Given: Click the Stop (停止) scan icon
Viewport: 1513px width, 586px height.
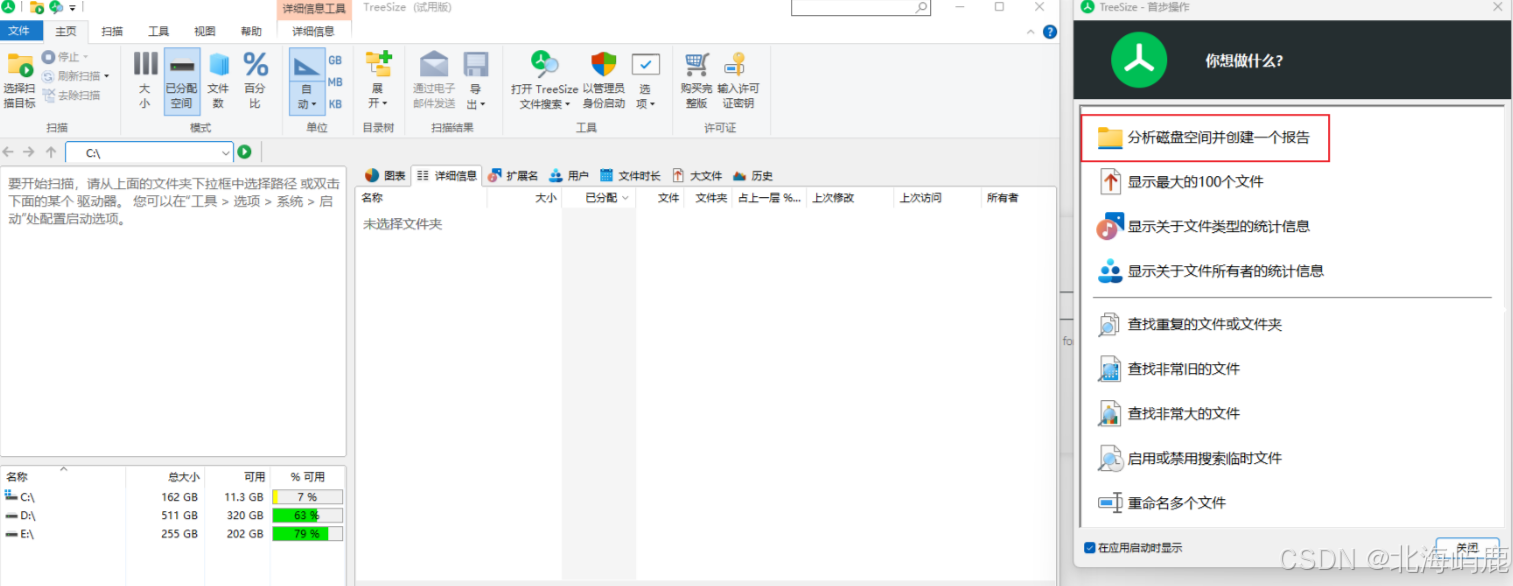Looking at the screenshot, I should coord(48,57).
